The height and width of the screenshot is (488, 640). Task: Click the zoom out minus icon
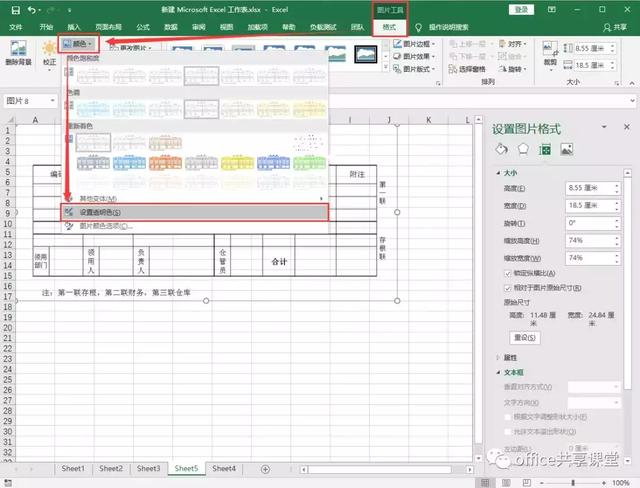click(x=542, y=483)
